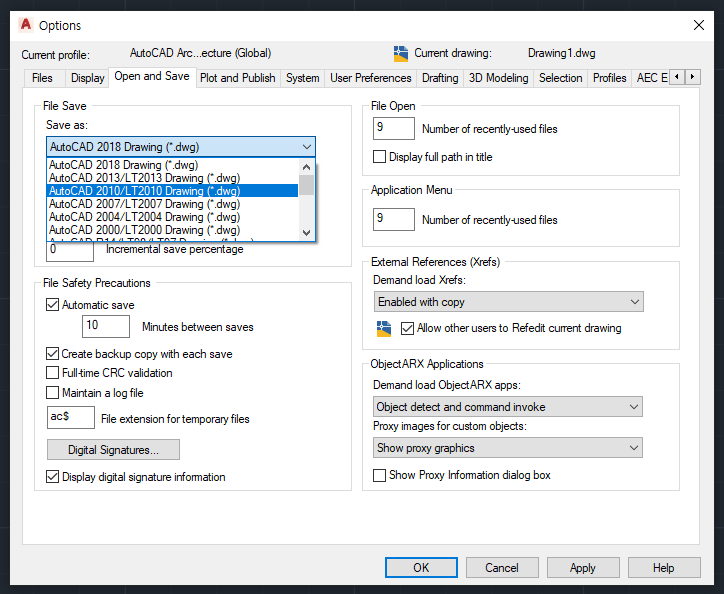The image size is (724, 594).
Task: Click the Apply button
Action: click(x=583, y=567)
